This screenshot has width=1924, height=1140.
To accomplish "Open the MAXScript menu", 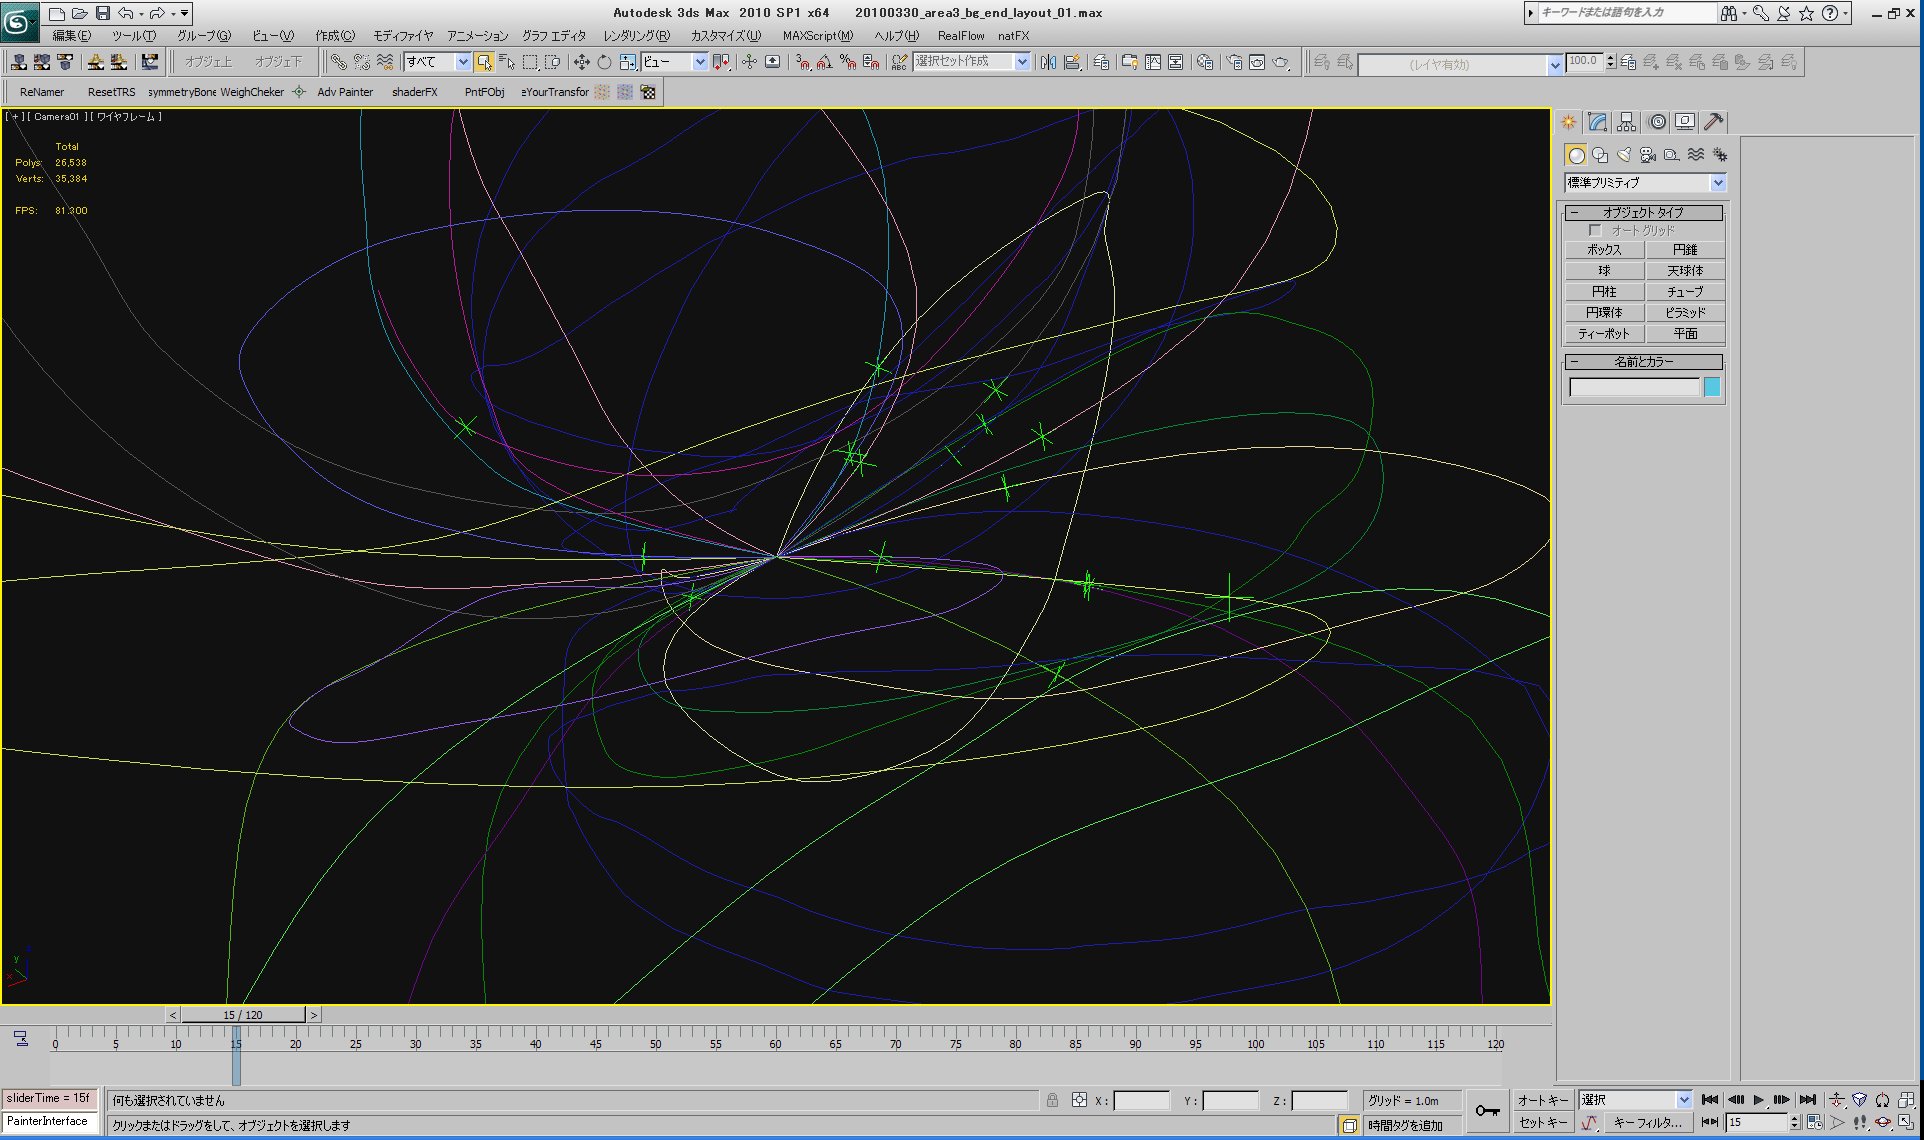I will pos(817,35).
